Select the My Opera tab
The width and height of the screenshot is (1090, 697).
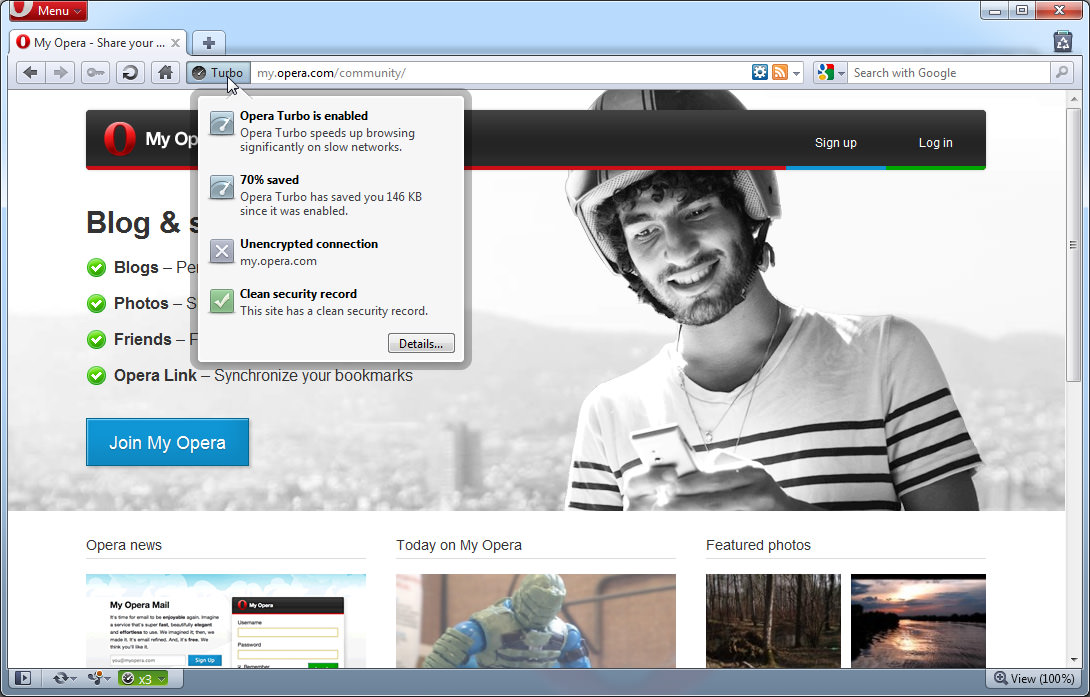[x=95, y=43]
